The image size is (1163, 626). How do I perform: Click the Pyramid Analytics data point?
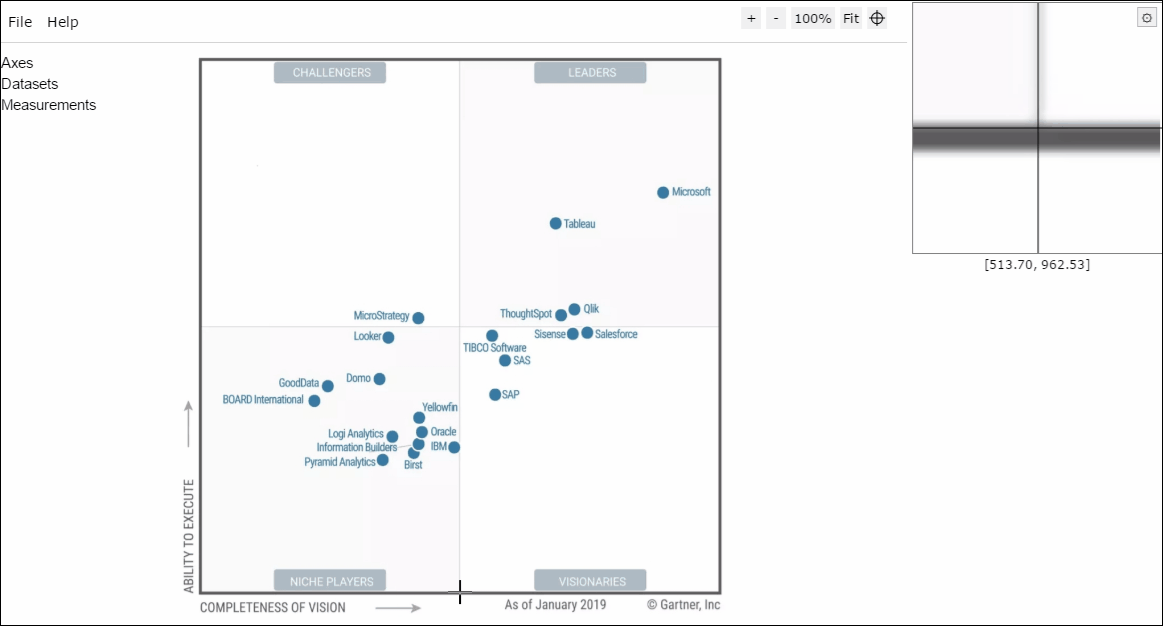[x=383, y=460]
